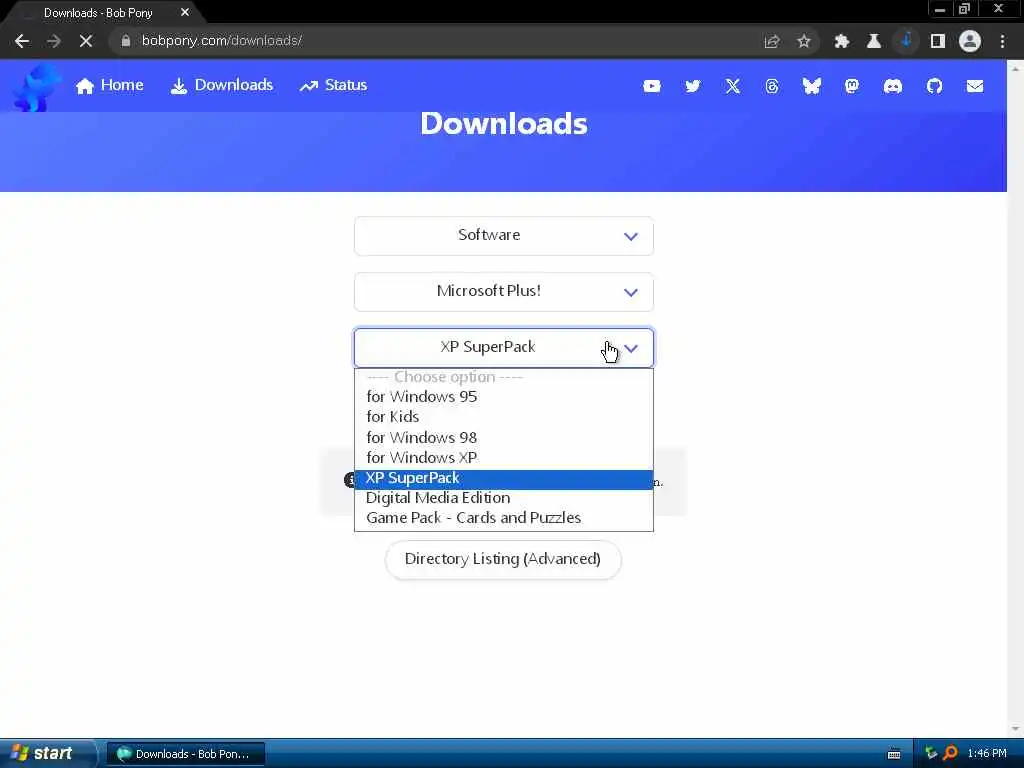Open the Discord icon
The image size is (1024, 768).
(x=893, y=86)
